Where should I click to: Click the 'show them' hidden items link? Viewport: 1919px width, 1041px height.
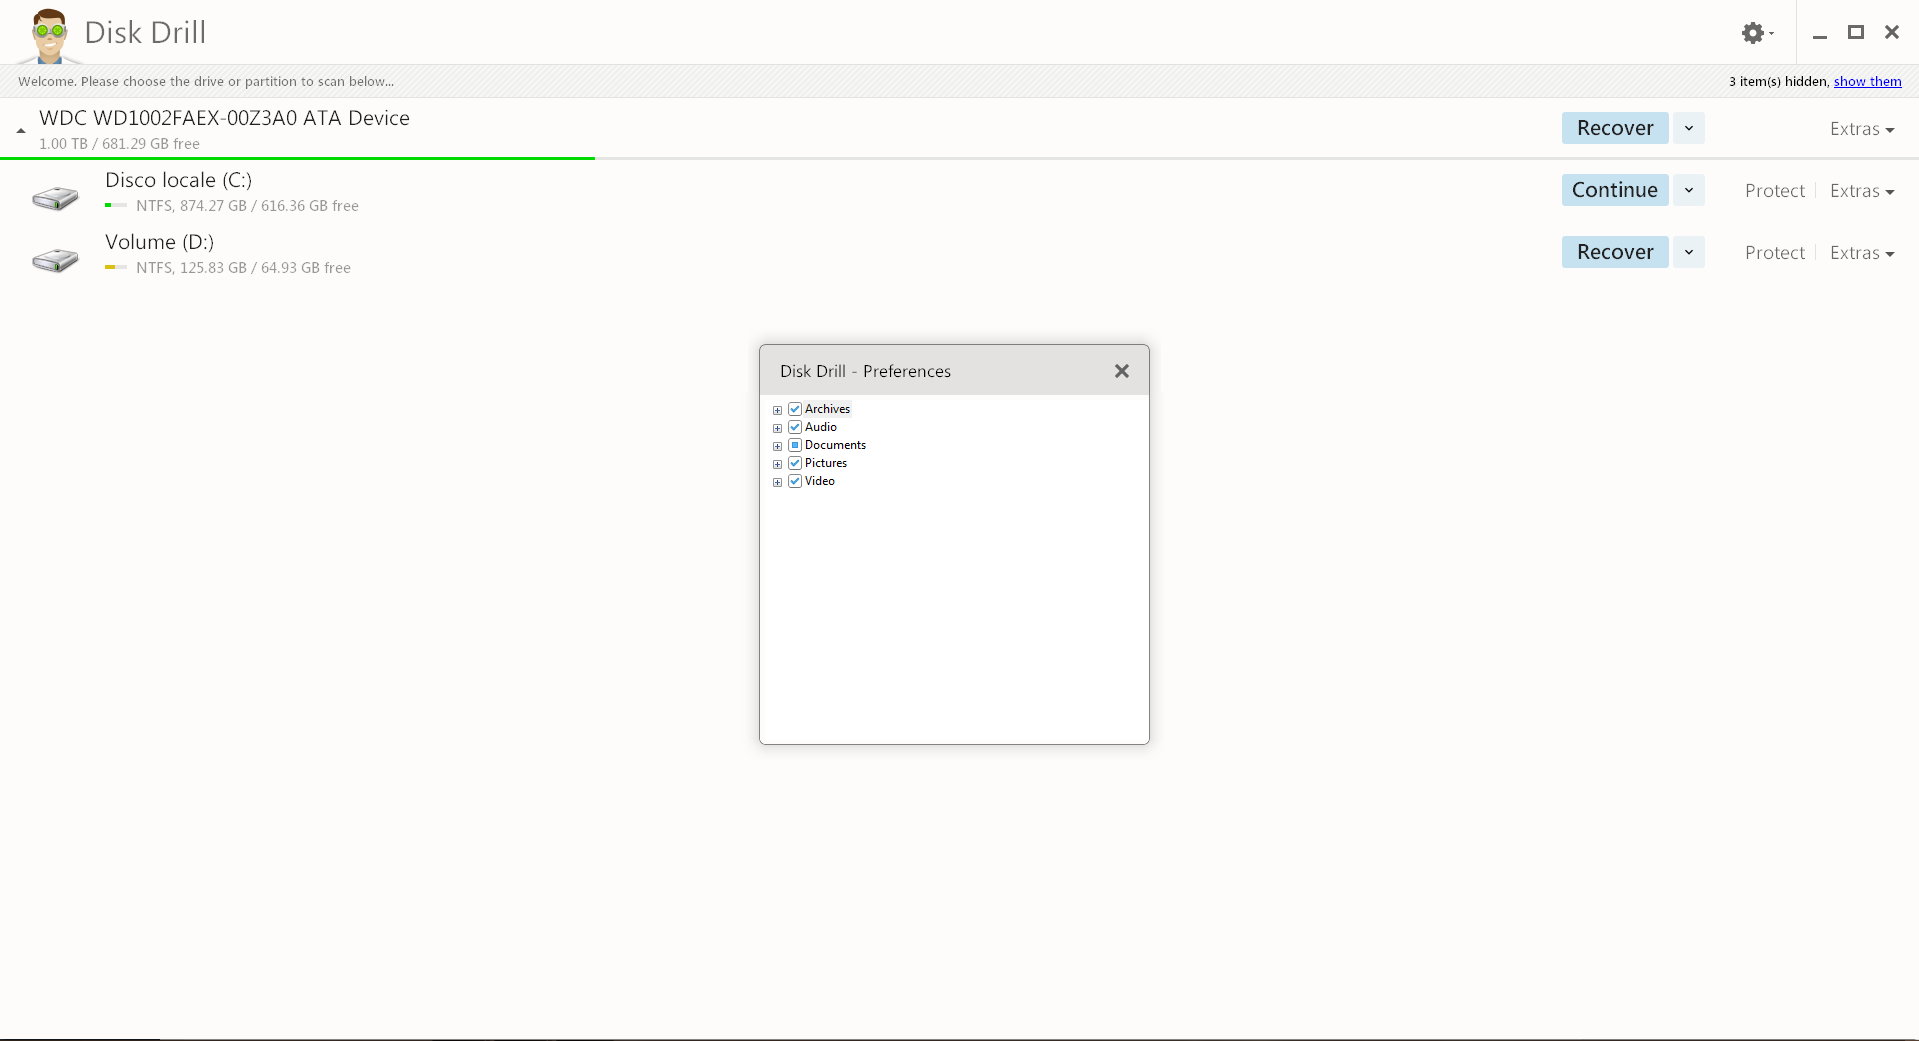[1867, 82]
